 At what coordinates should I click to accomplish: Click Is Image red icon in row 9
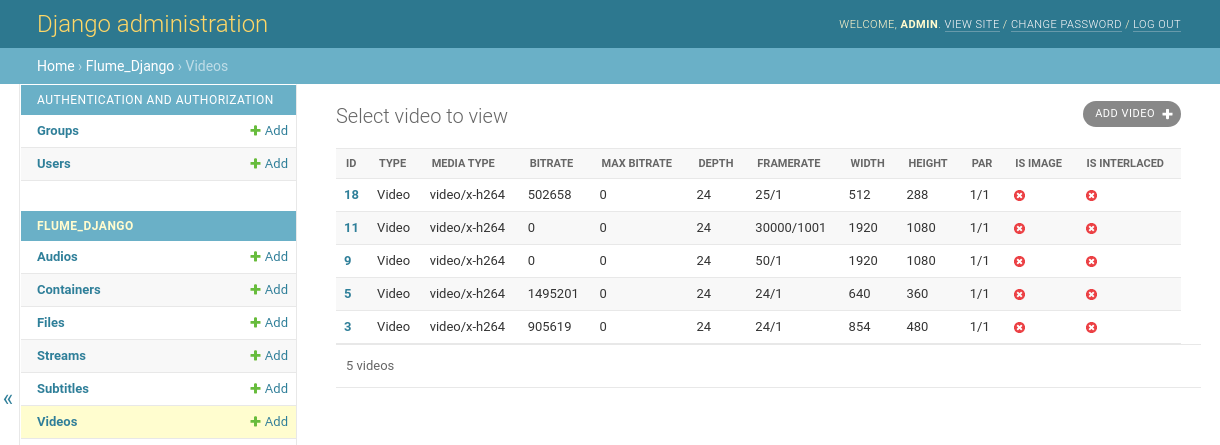click(1020, 261)
